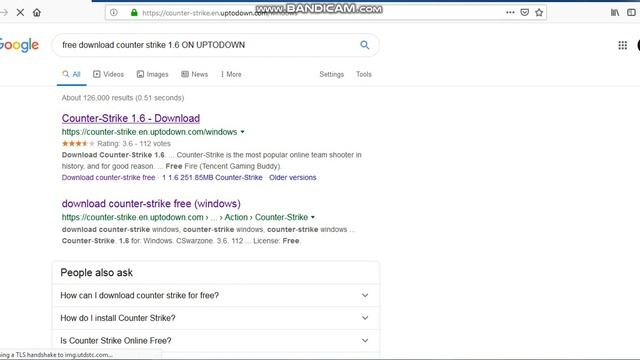The width and height of the screenshot is (640, 360).
Task: Expand arrow next to Action › Counter-Strike breadcrumb
Action: (x=313, y=217)
